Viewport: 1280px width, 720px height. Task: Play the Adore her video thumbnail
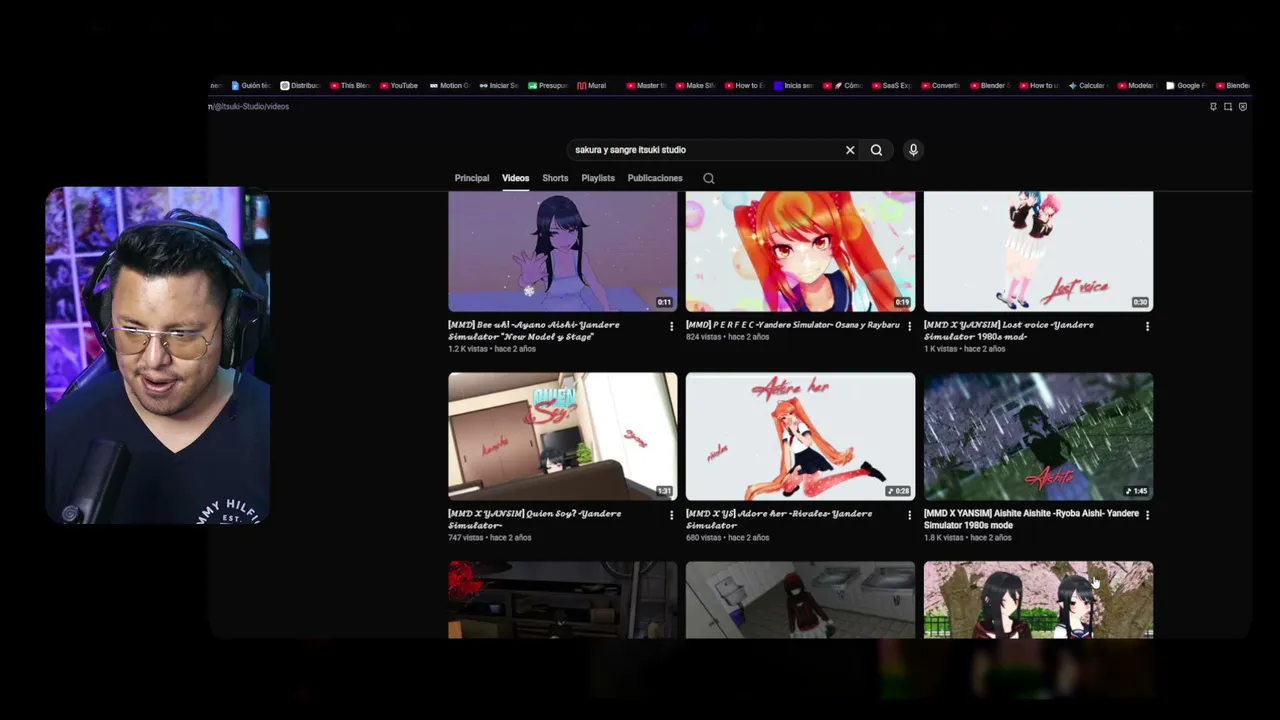(800, 436)
